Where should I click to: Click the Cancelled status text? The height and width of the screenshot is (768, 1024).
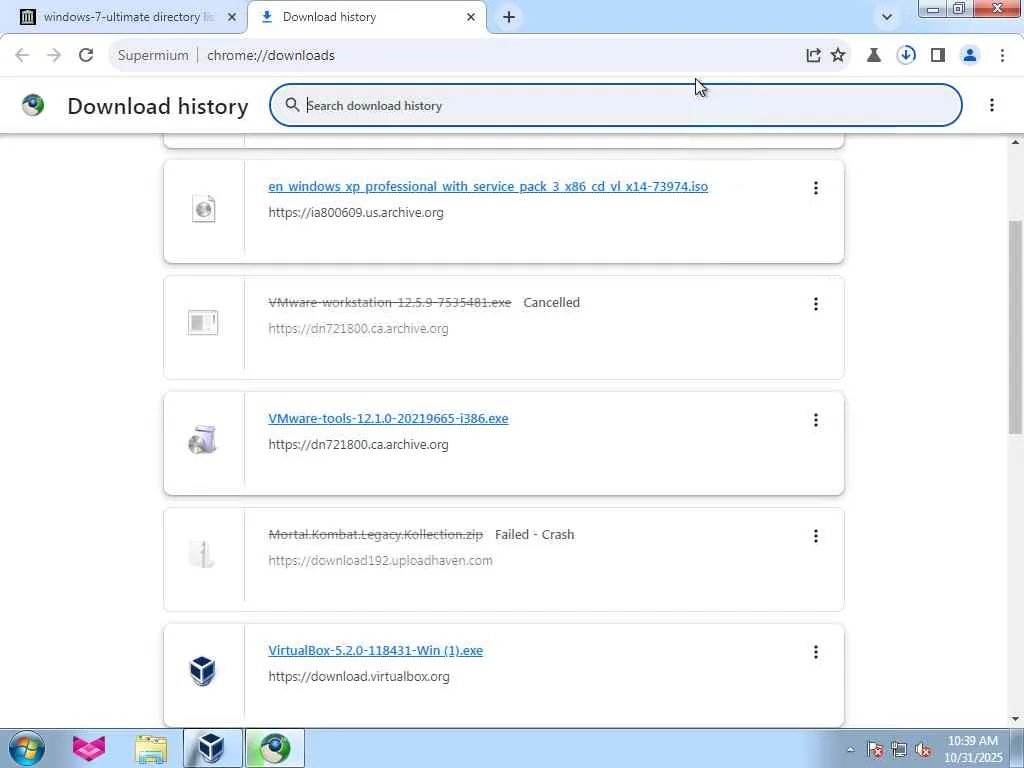551,302
